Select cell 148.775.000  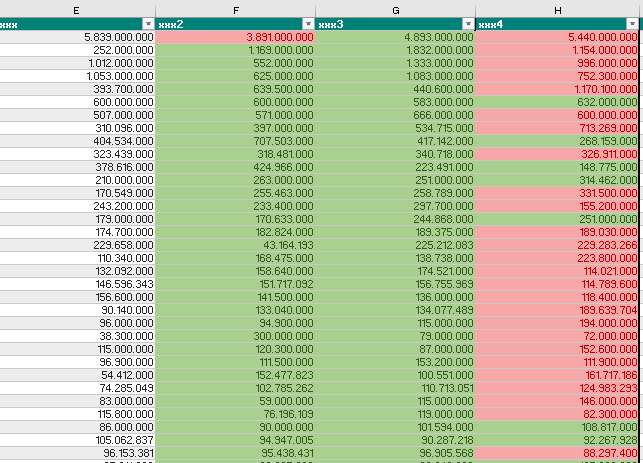[x=557, y=167]
